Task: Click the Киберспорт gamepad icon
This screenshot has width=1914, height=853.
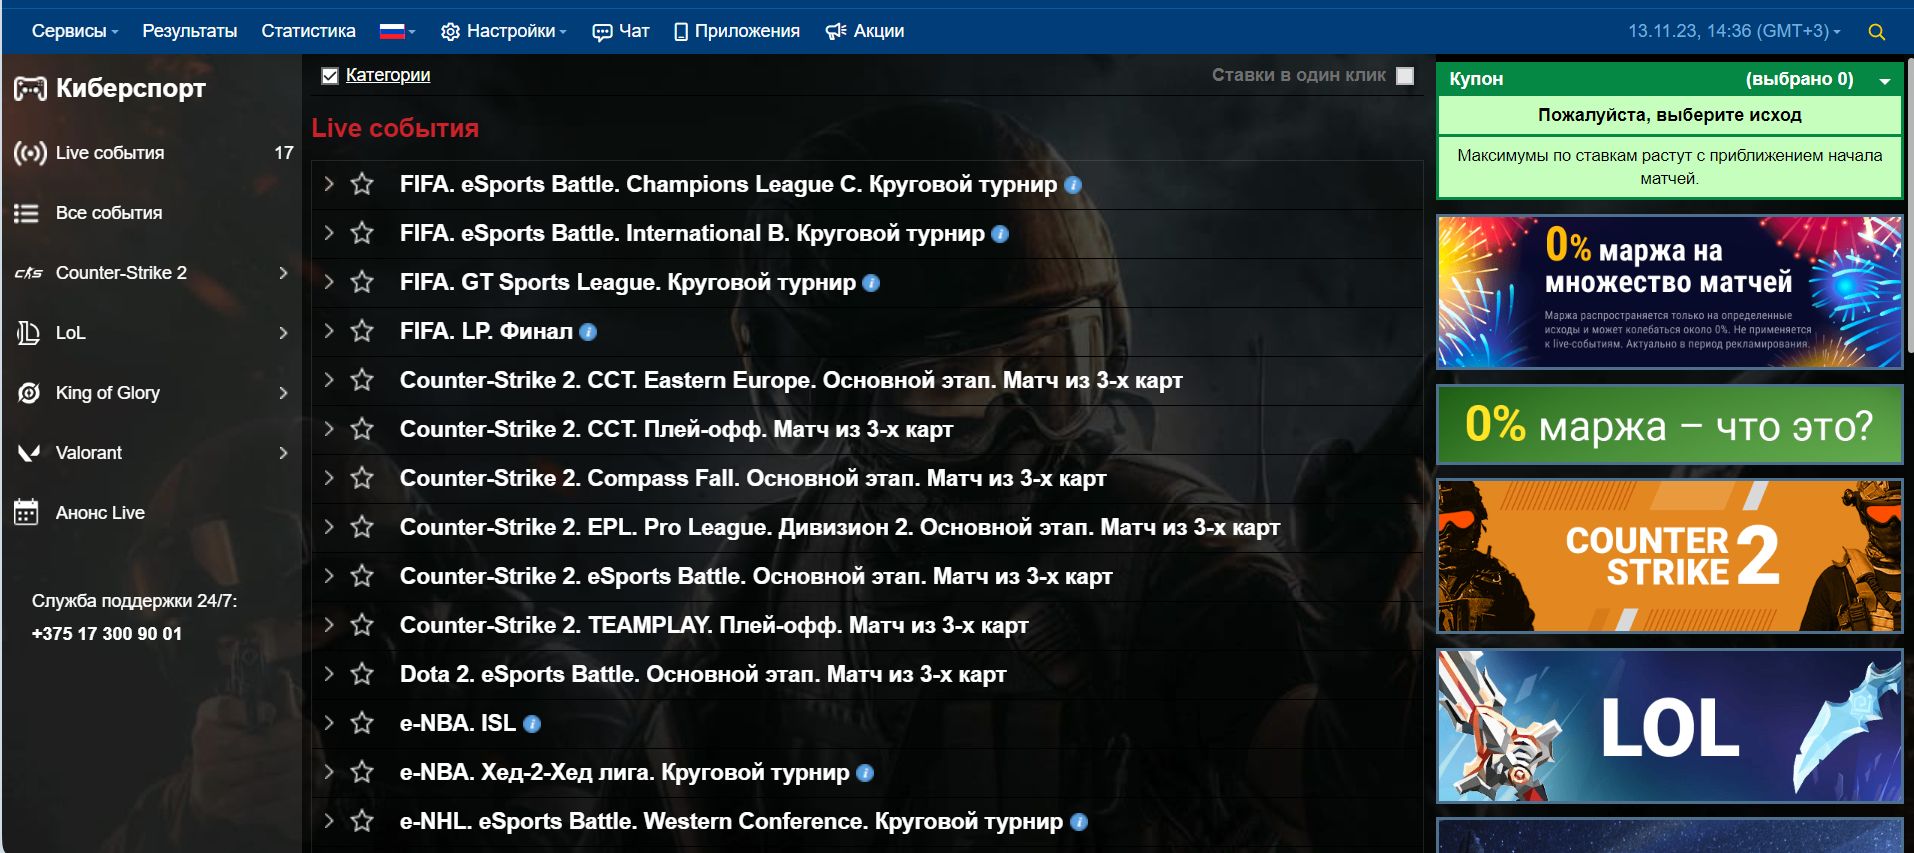Action: (30, 89)
